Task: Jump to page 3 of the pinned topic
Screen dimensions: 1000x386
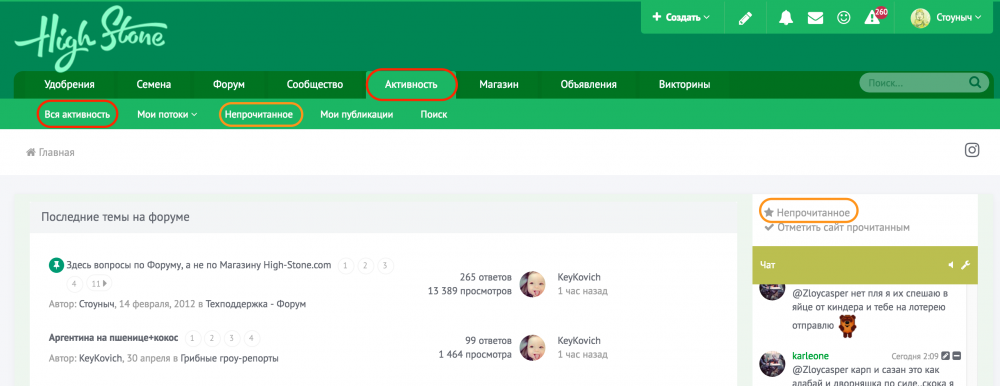Action: [x=385, y=265]
